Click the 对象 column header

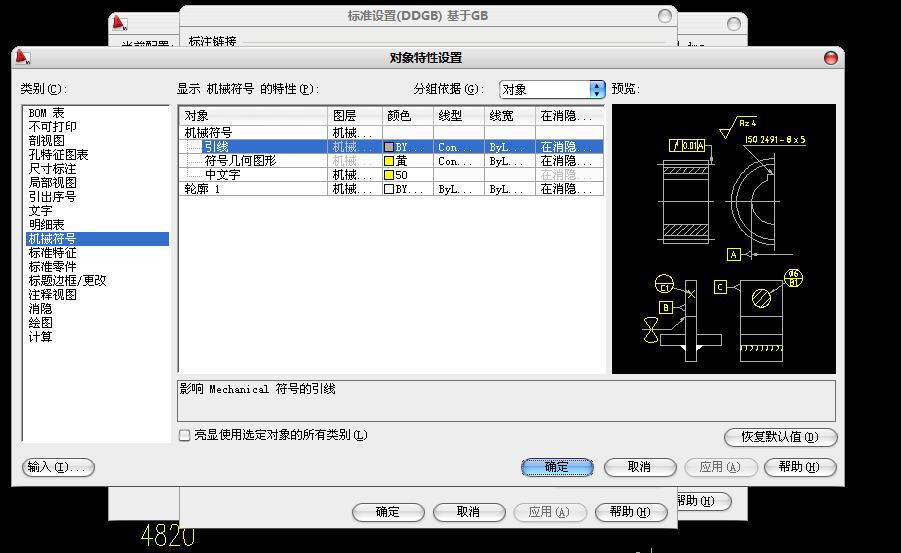point(253,116)
